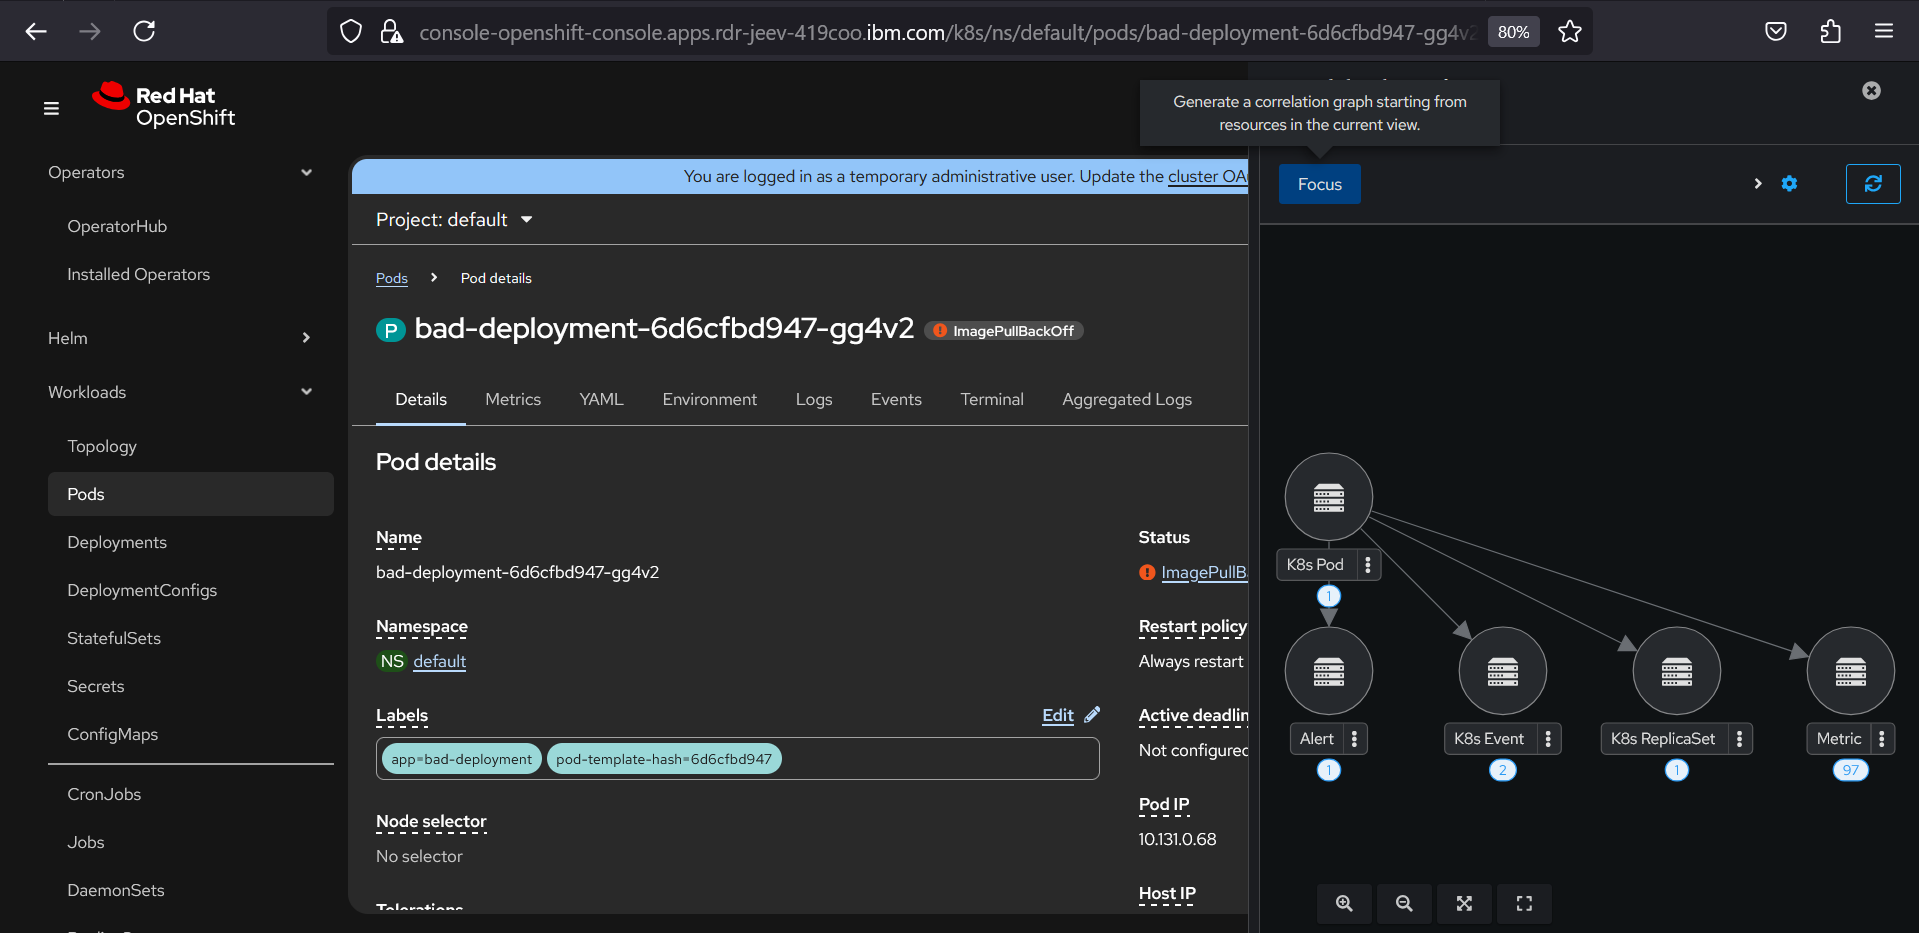
Task: Open the Events tab
Action: [896, 399]
